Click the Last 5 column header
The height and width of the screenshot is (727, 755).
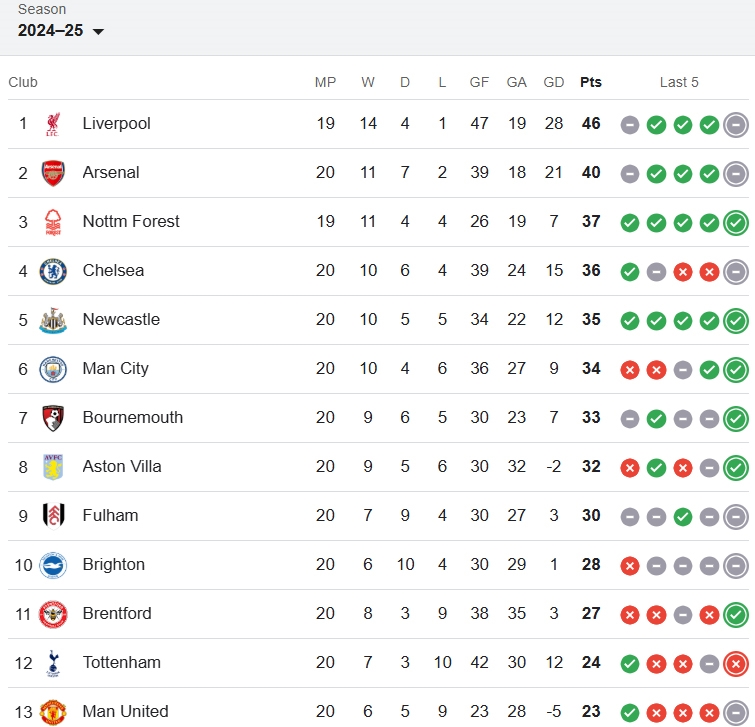coord(679,82)
